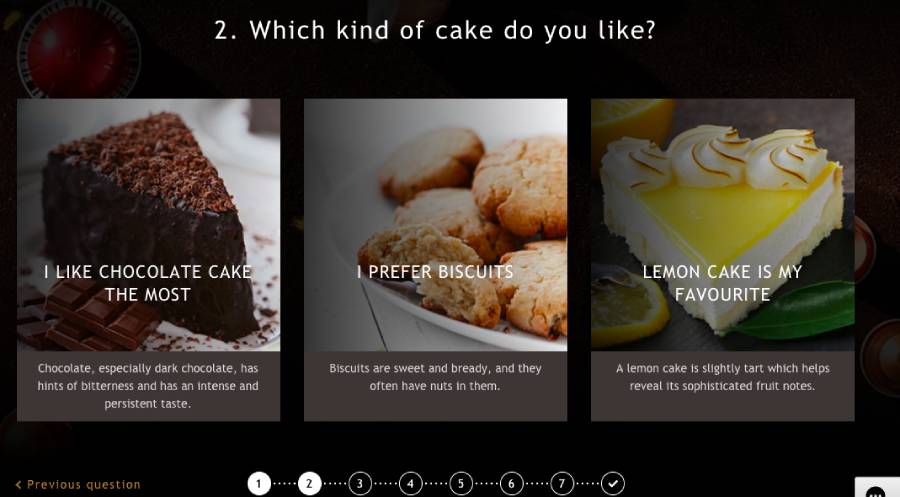Screen dimensions: 900x497
Task: Click the 'I LIKE CHOCOLATE CAKE THE MOST' title
Action: pyautogui.click(x=148, y=283)
